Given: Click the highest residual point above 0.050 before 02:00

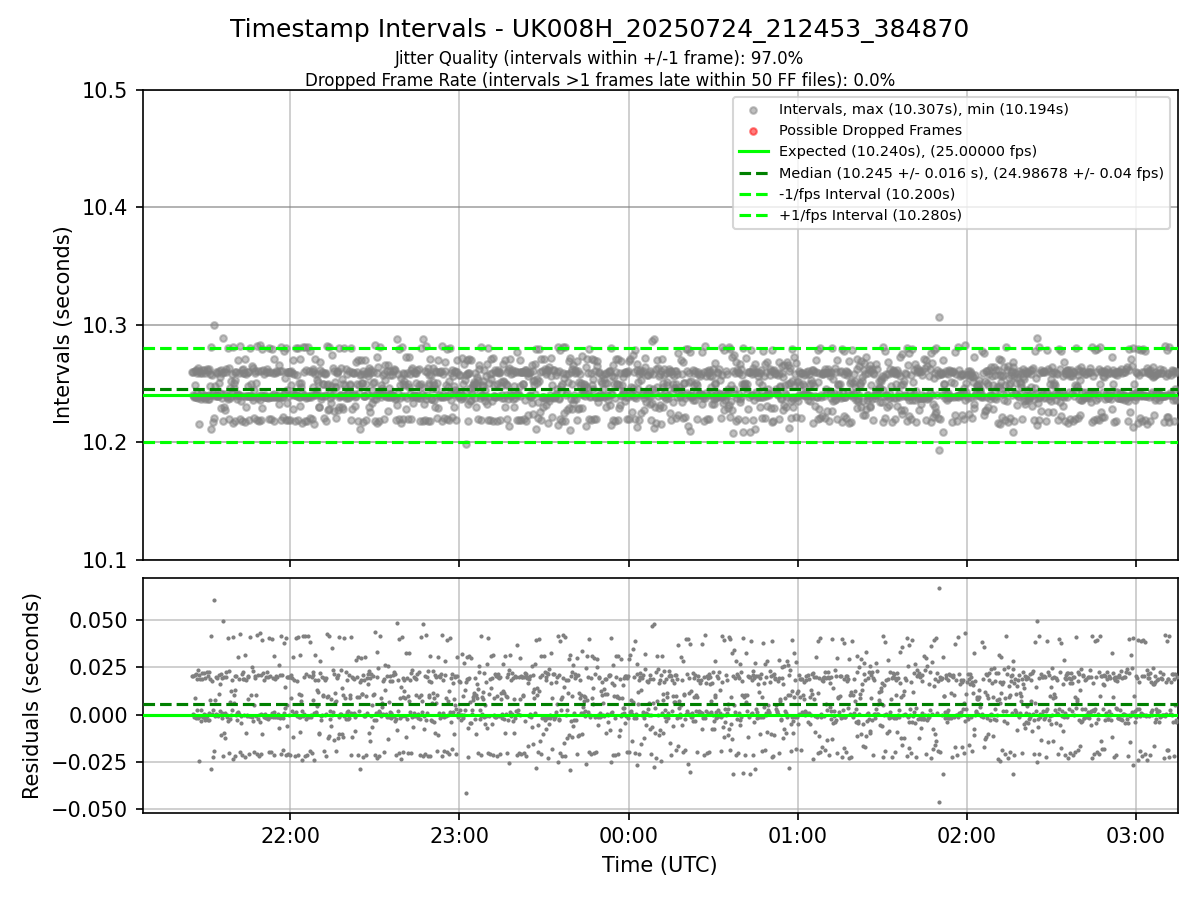Looking at the screenshot, I should (939, 588).
